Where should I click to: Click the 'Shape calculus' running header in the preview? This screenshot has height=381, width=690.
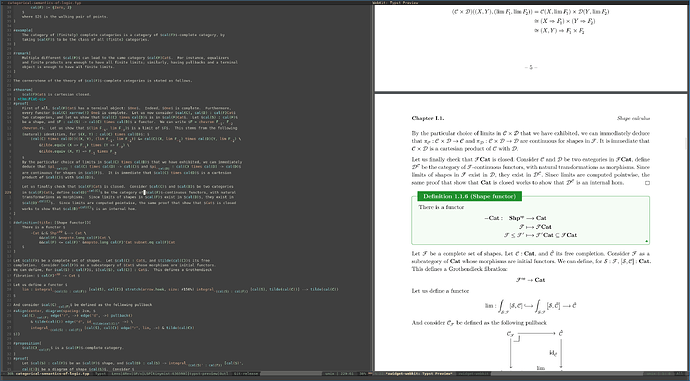633,118
